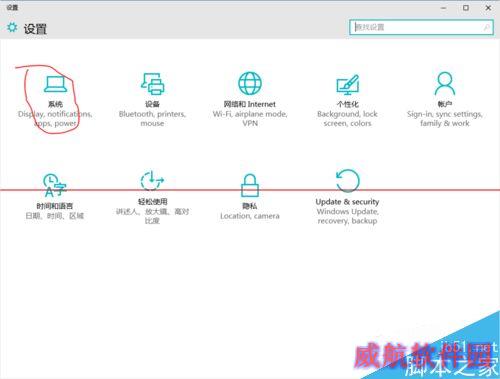
Task: Open Personalization (个性化) paintbrush icon
Action: 347,84
